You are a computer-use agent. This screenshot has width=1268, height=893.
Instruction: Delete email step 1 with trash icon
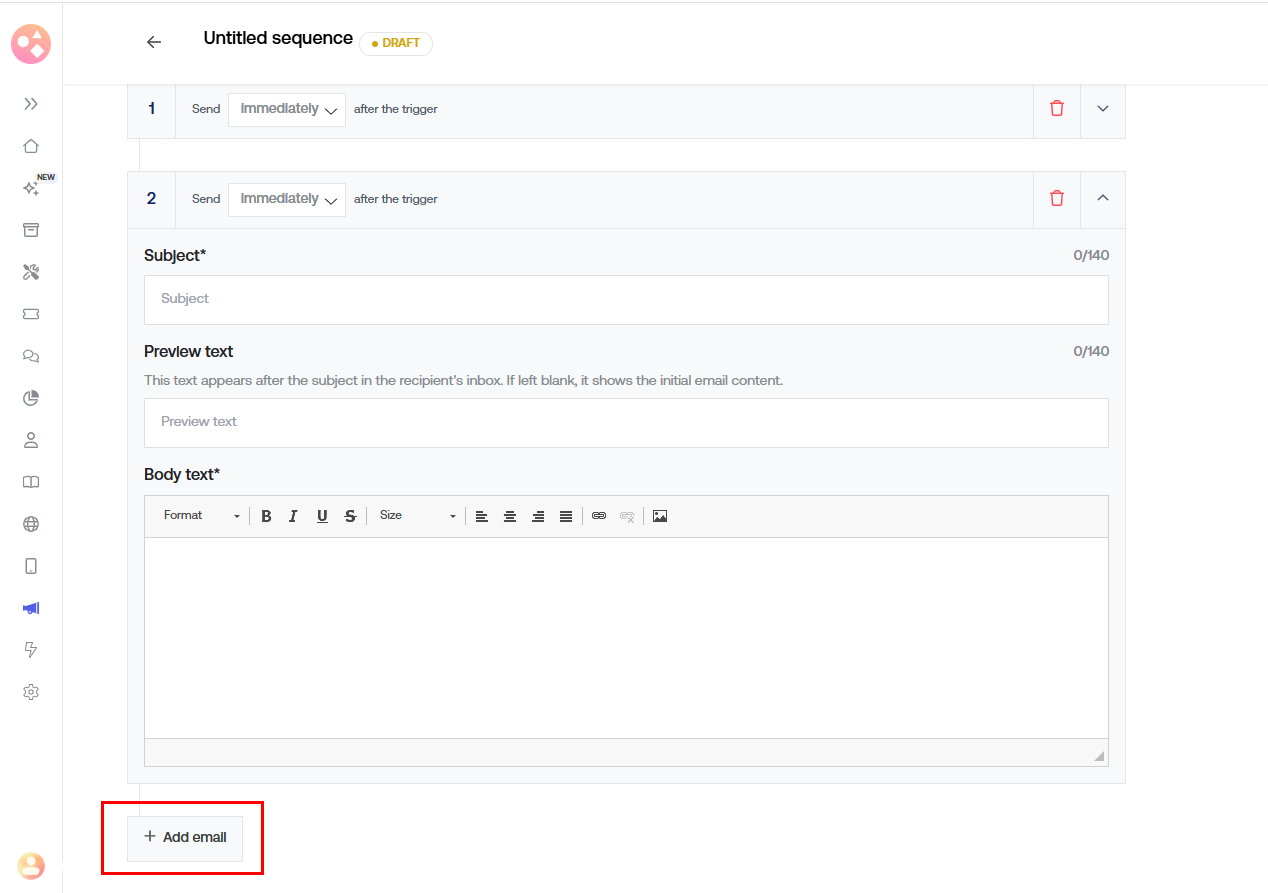(1057, 108)
